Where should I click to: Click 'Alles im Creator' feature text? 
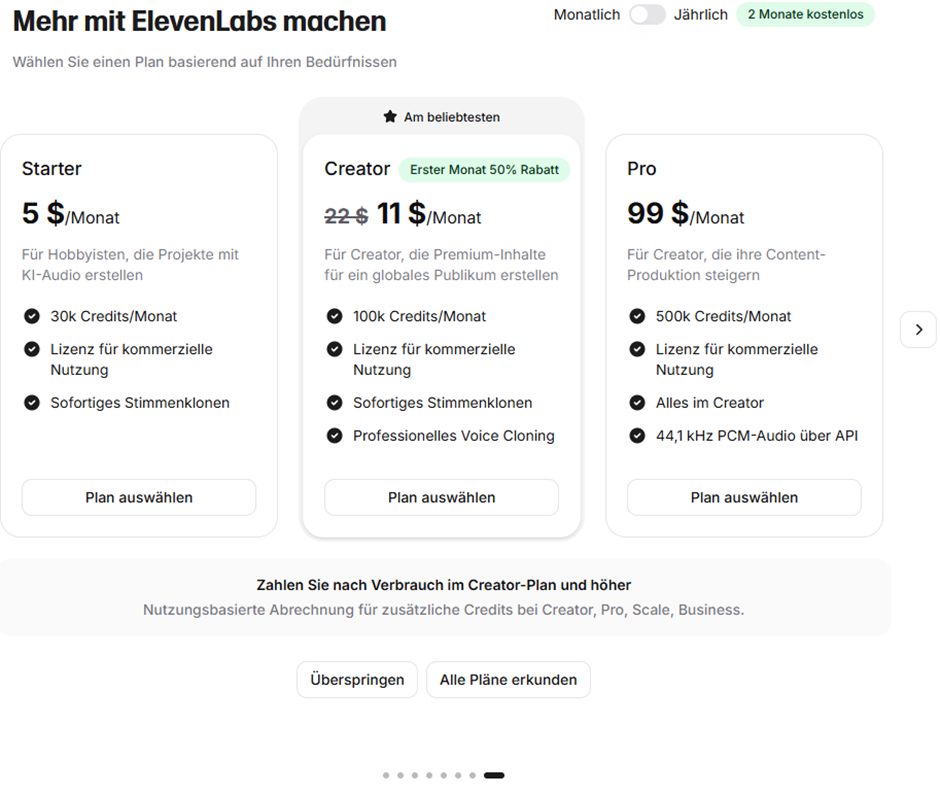(710, 403)
